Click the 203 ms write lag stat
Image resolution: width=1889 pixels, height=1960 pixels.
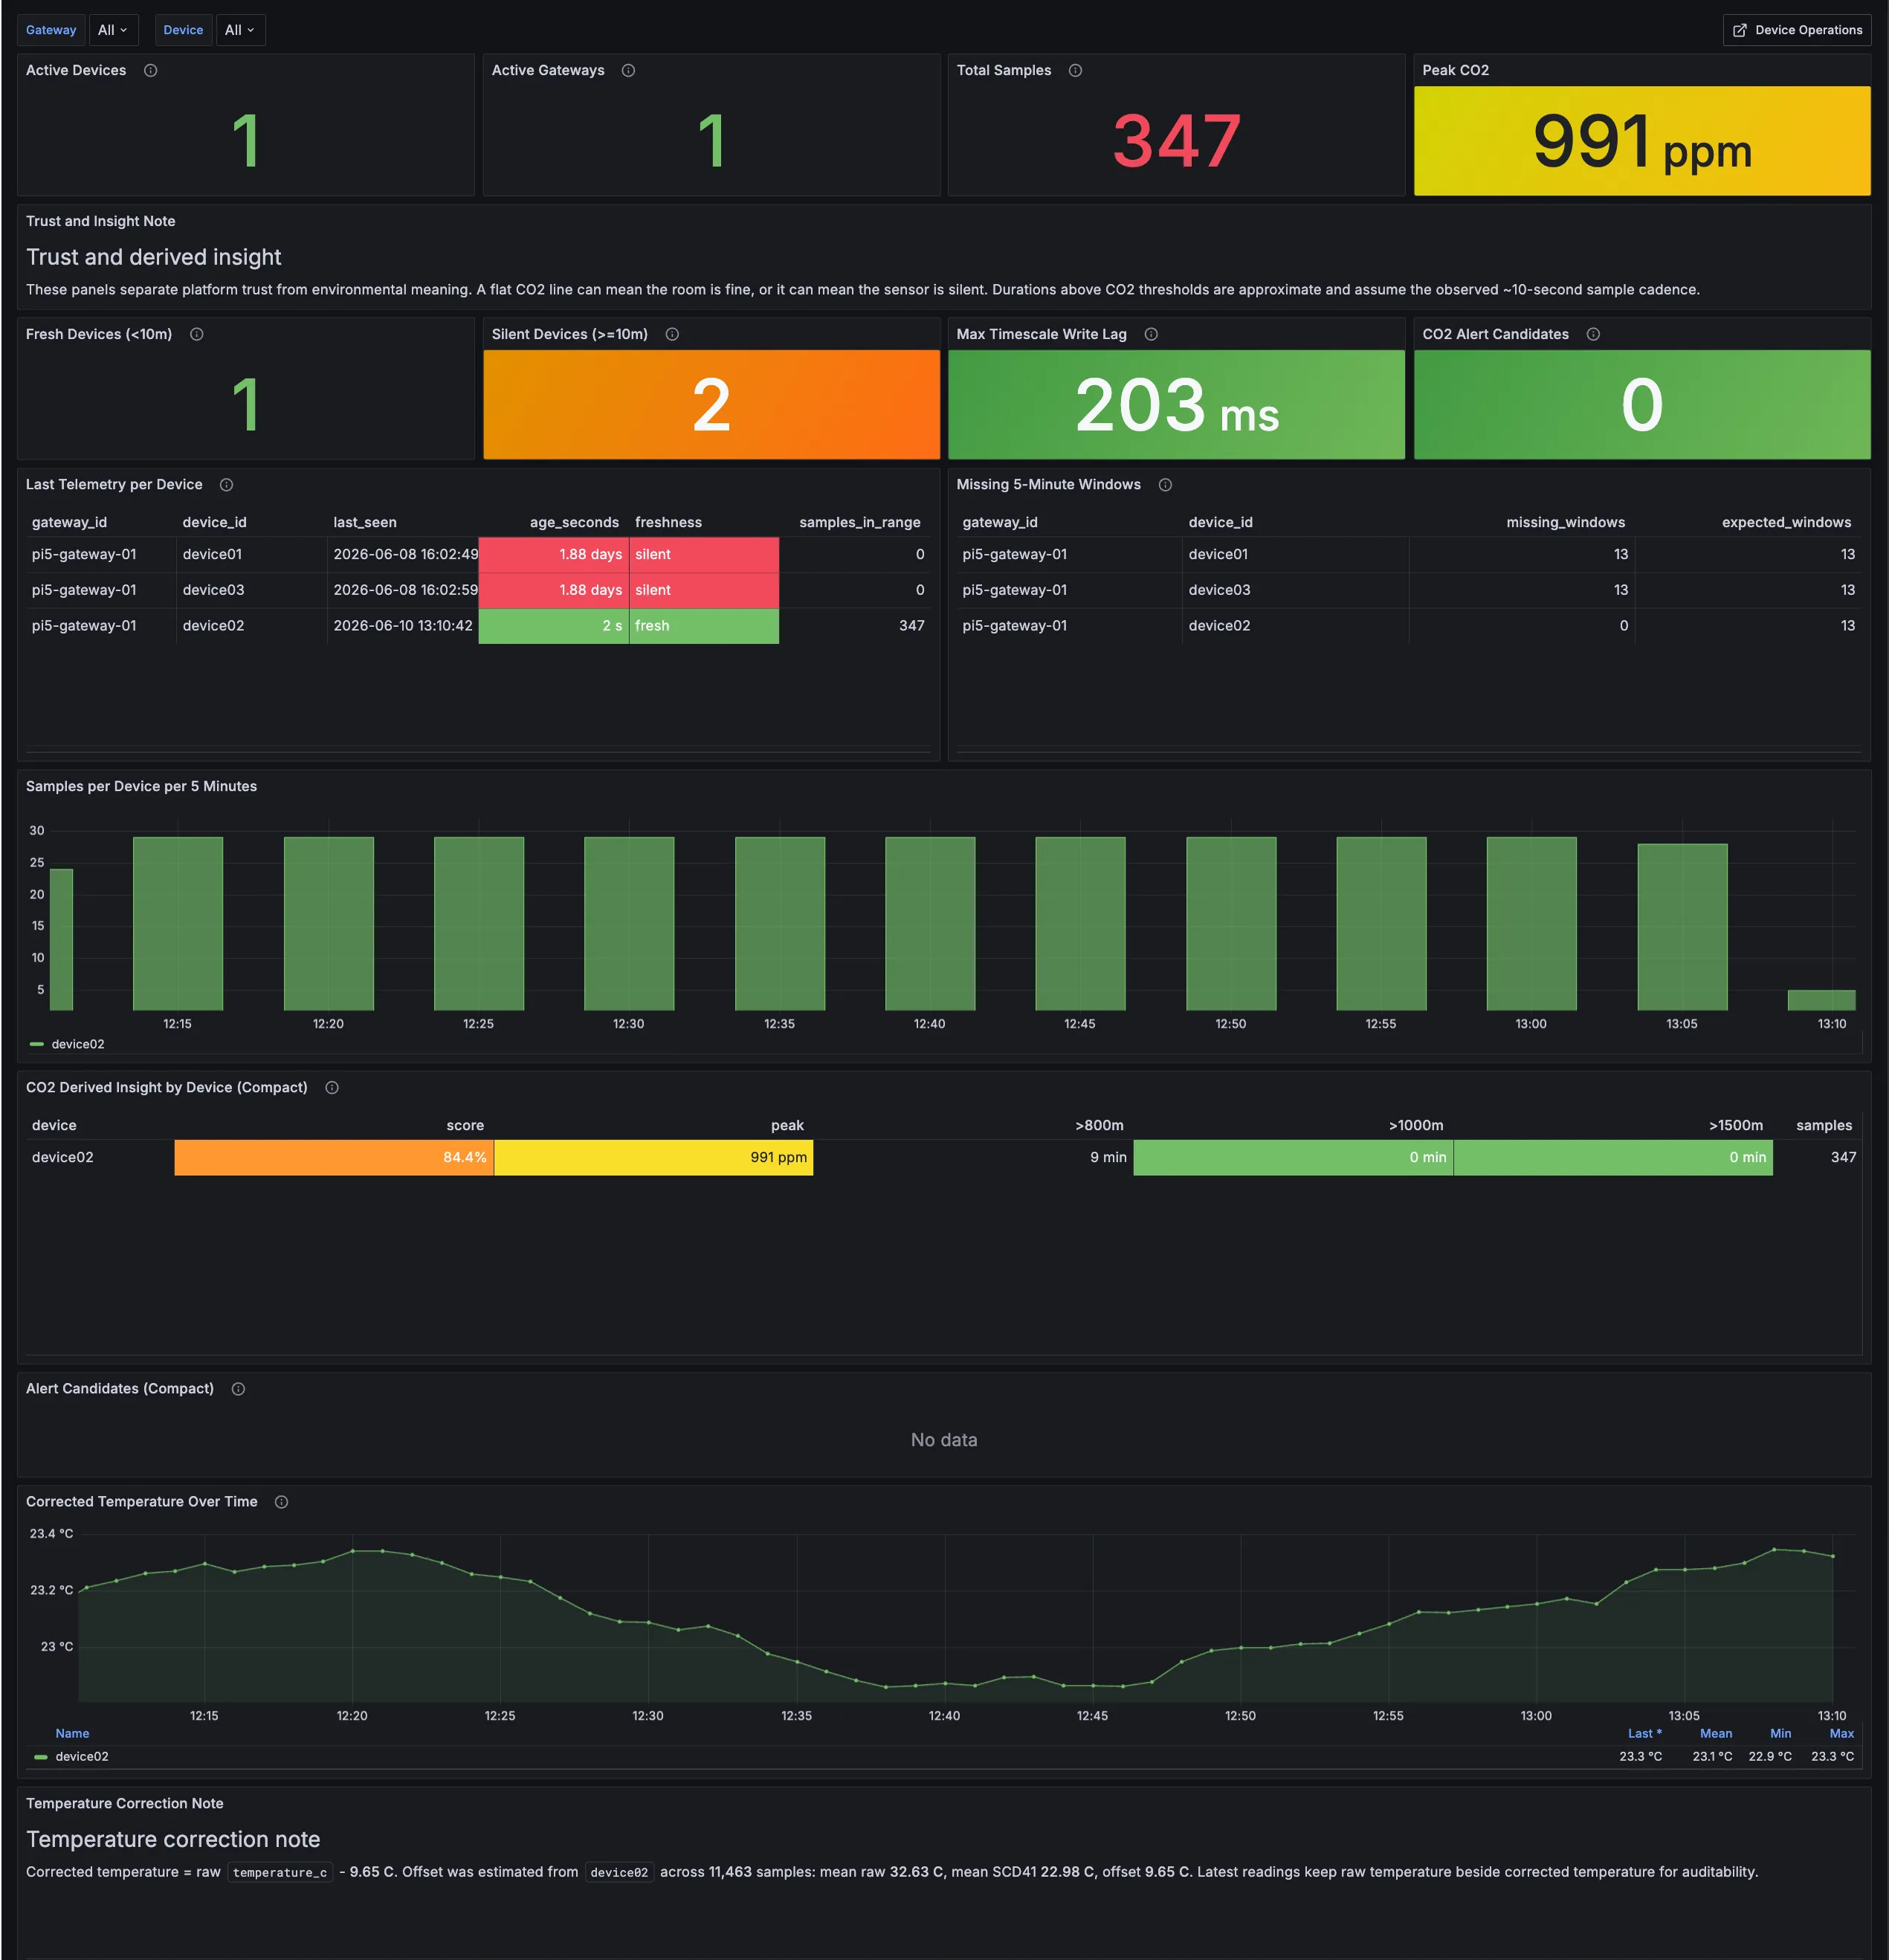[x=1176, y=405]
